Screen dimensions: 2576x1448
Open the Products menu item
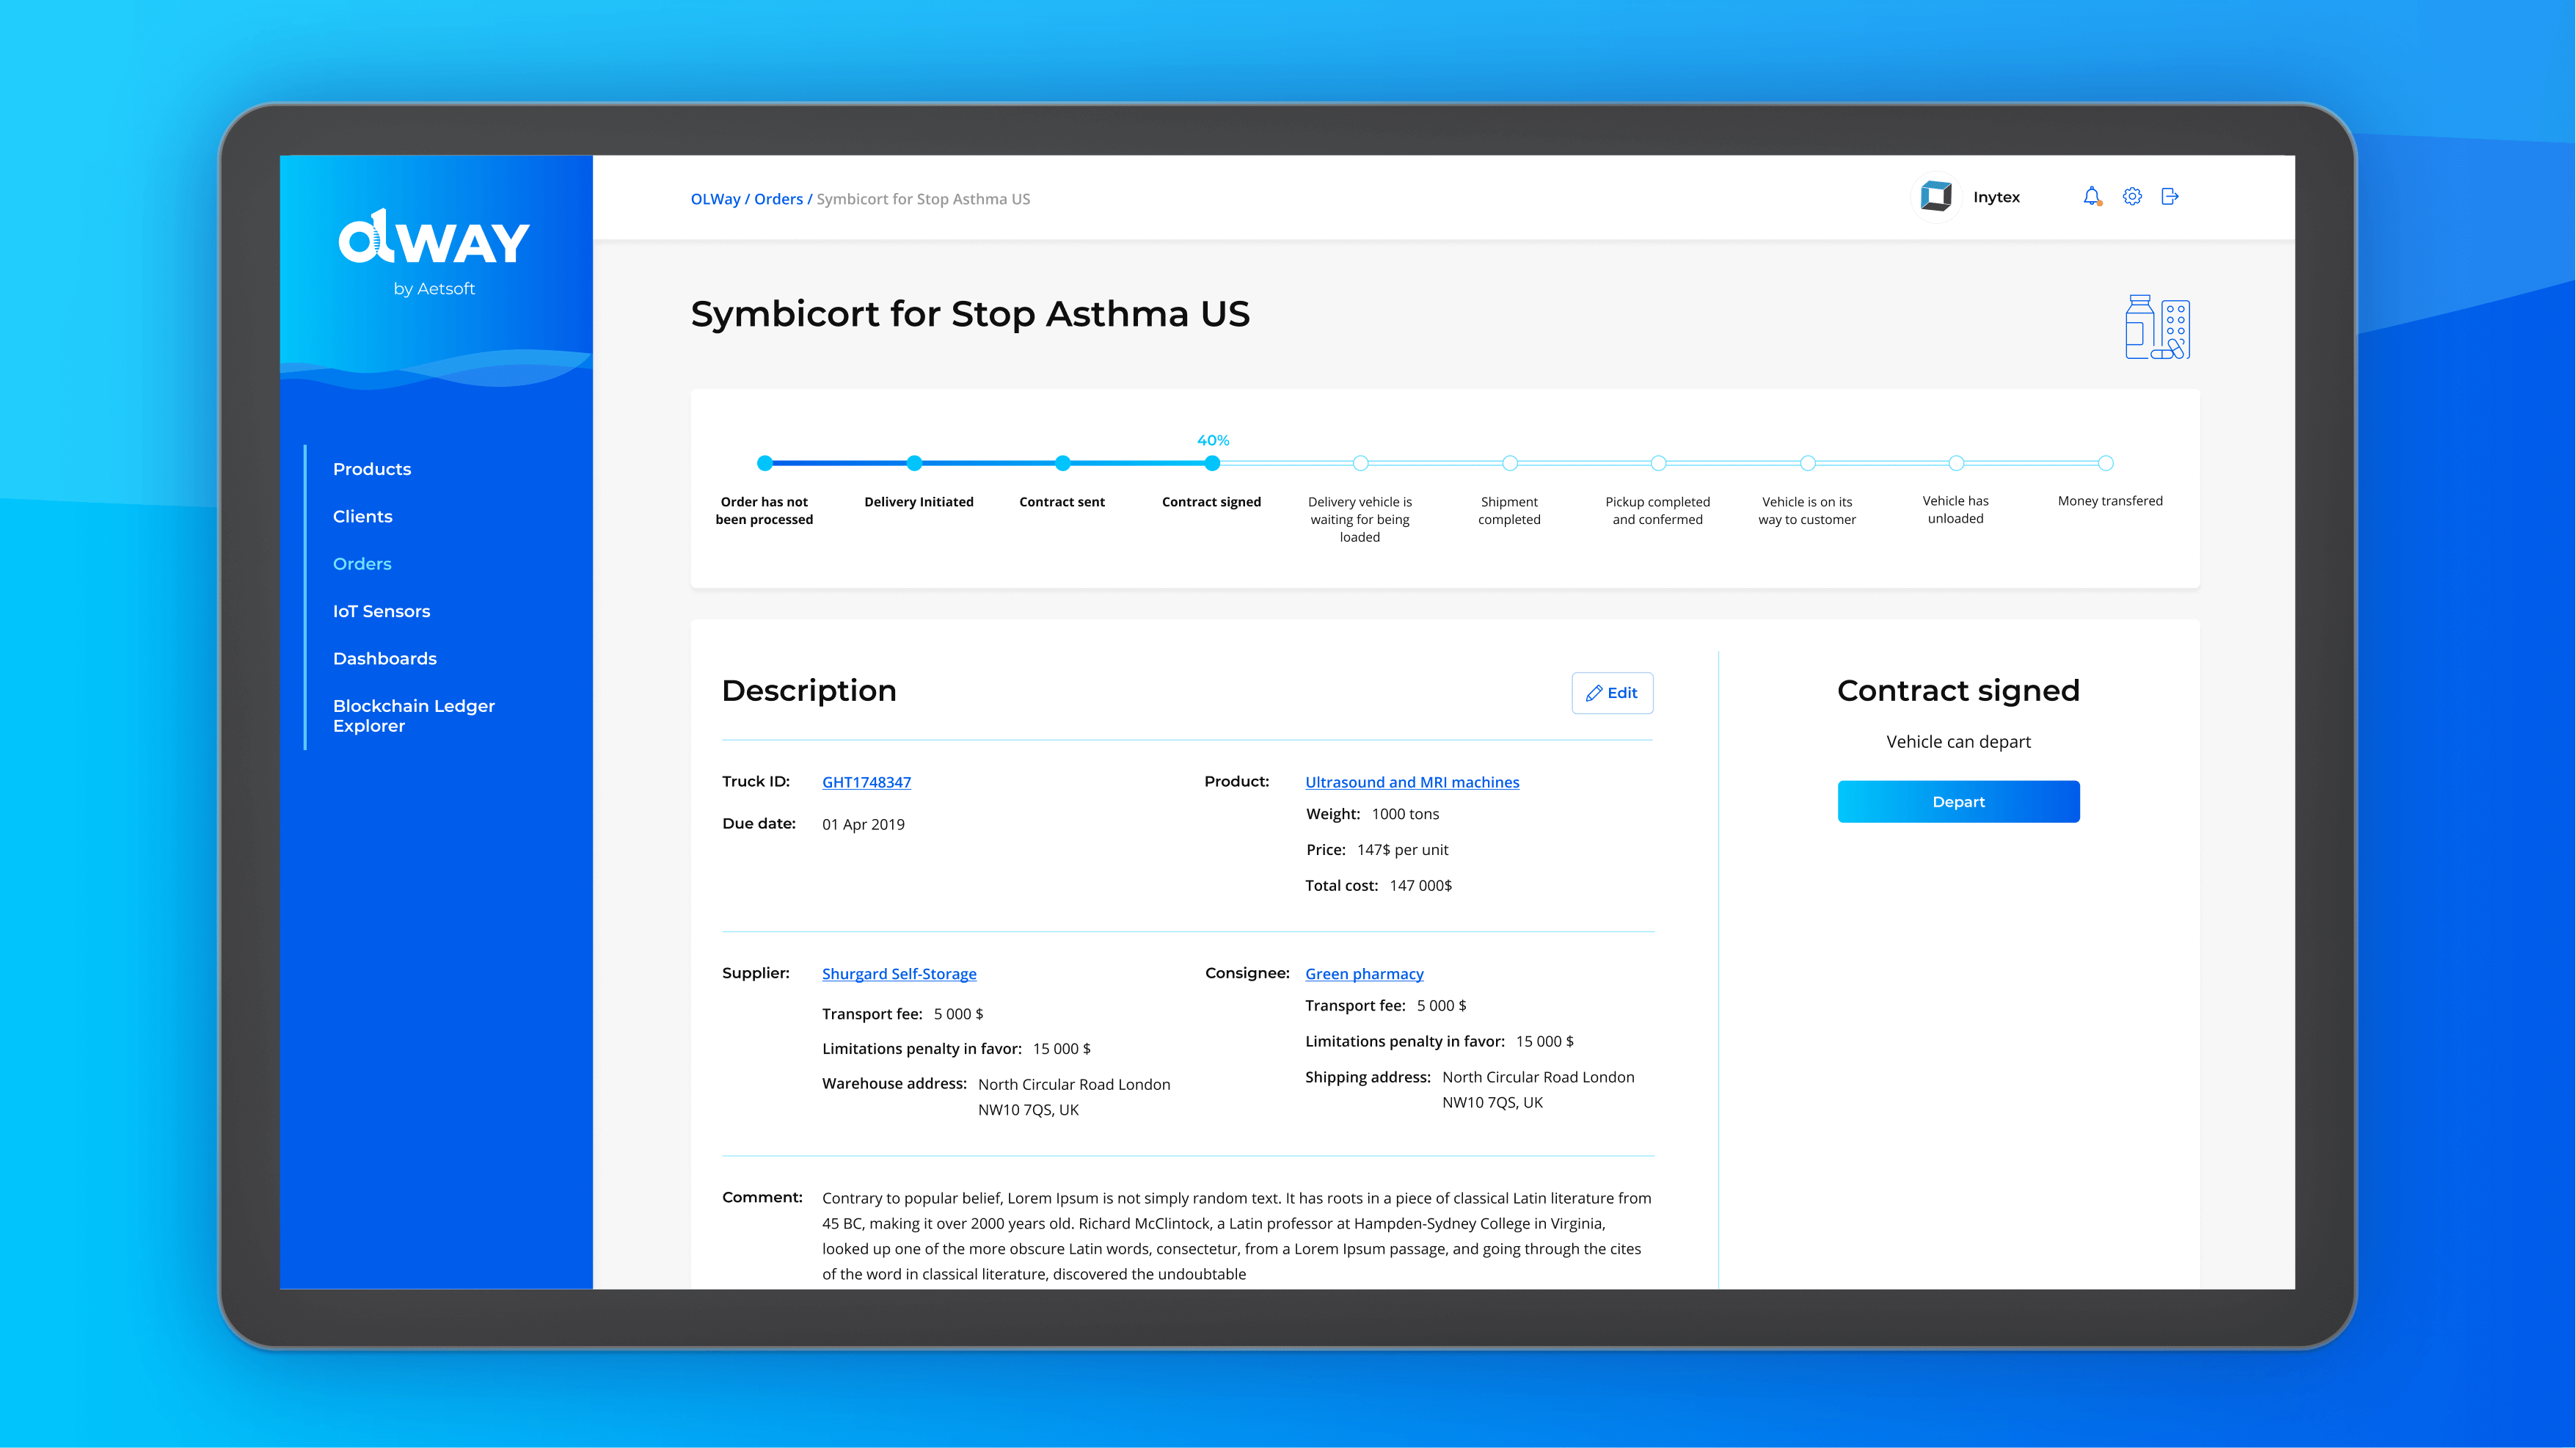tap(372, 469)
